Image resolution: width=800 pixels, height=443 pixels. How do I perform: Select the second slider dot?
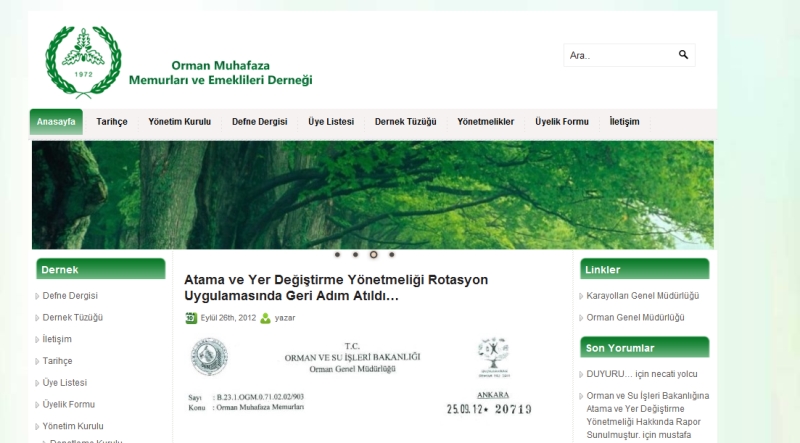coord(355,255)
